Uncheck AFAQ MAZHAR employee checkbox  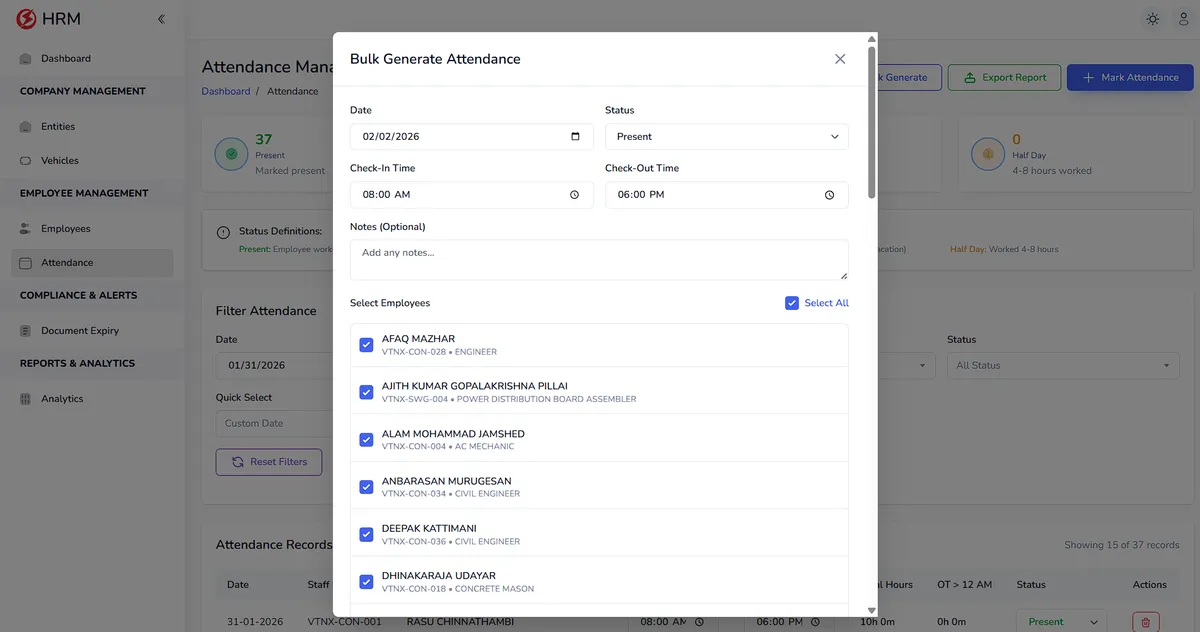click(366, 345)
